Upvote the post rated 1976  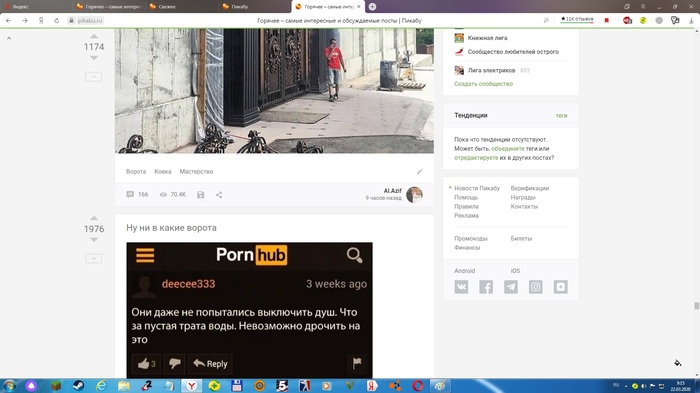pos(94,218)
